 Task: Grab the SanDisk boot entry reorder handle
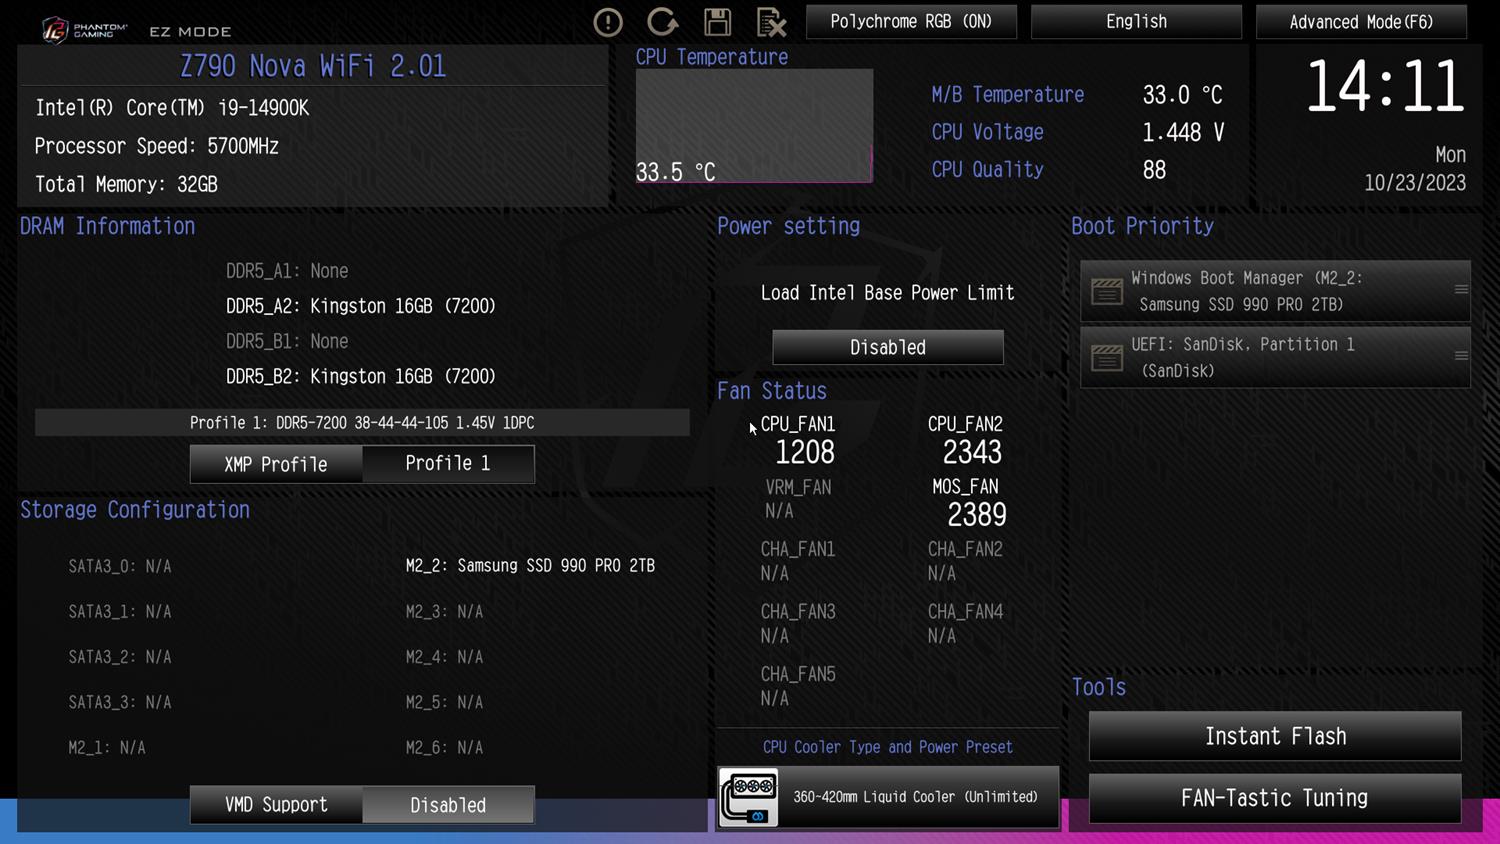[1461, 356]
